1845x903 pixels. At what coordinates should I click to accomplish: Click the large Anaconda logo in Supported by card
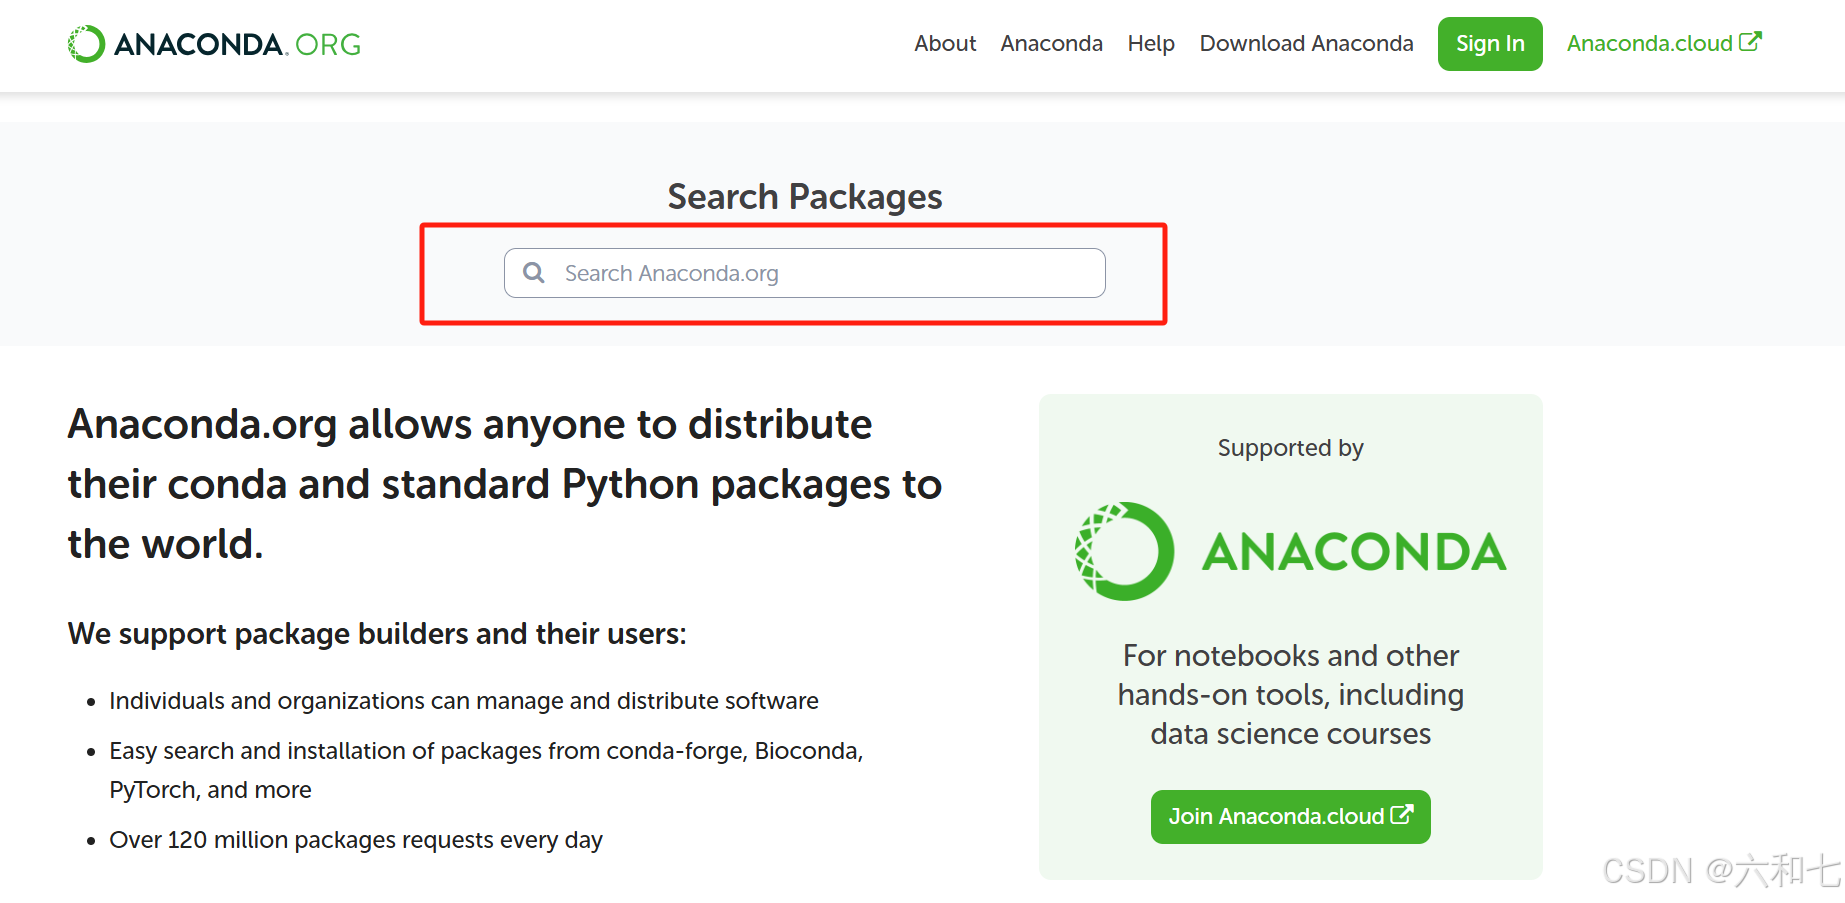coord(1290,551)
